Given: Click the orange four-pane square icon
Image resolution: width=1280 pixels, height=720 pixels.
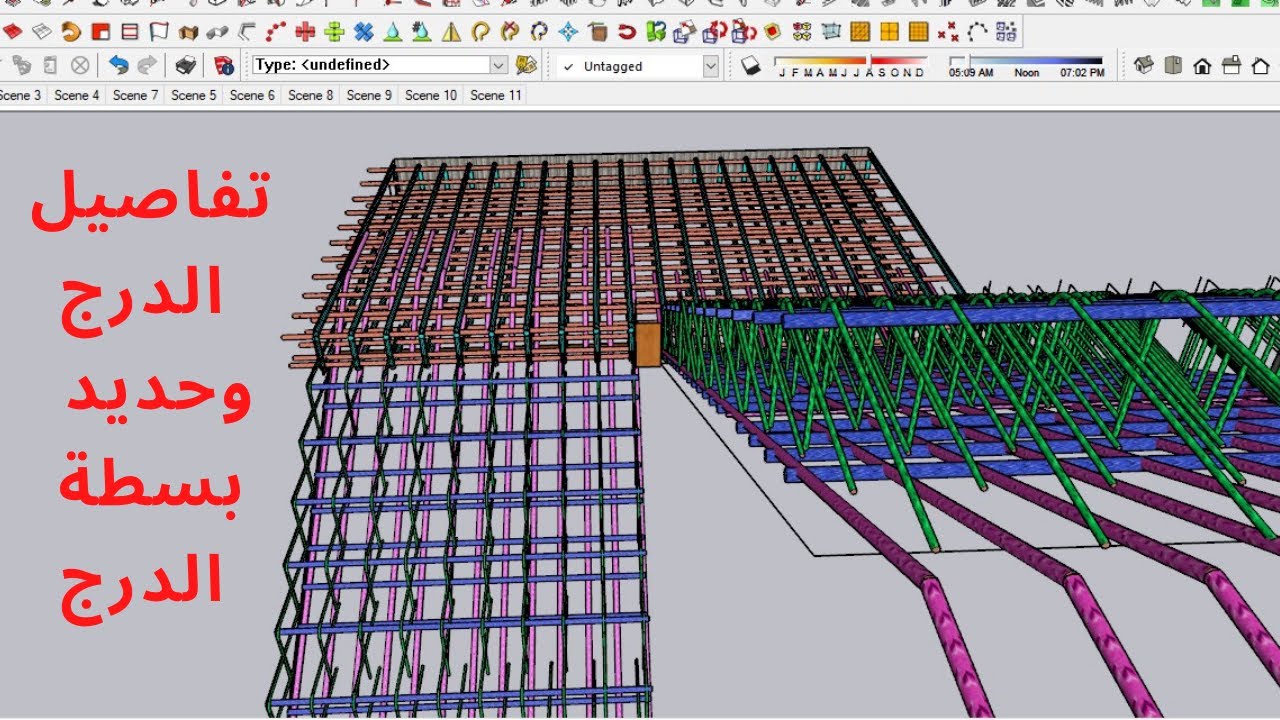Looking at the screenshot, I should pos(889,32).
